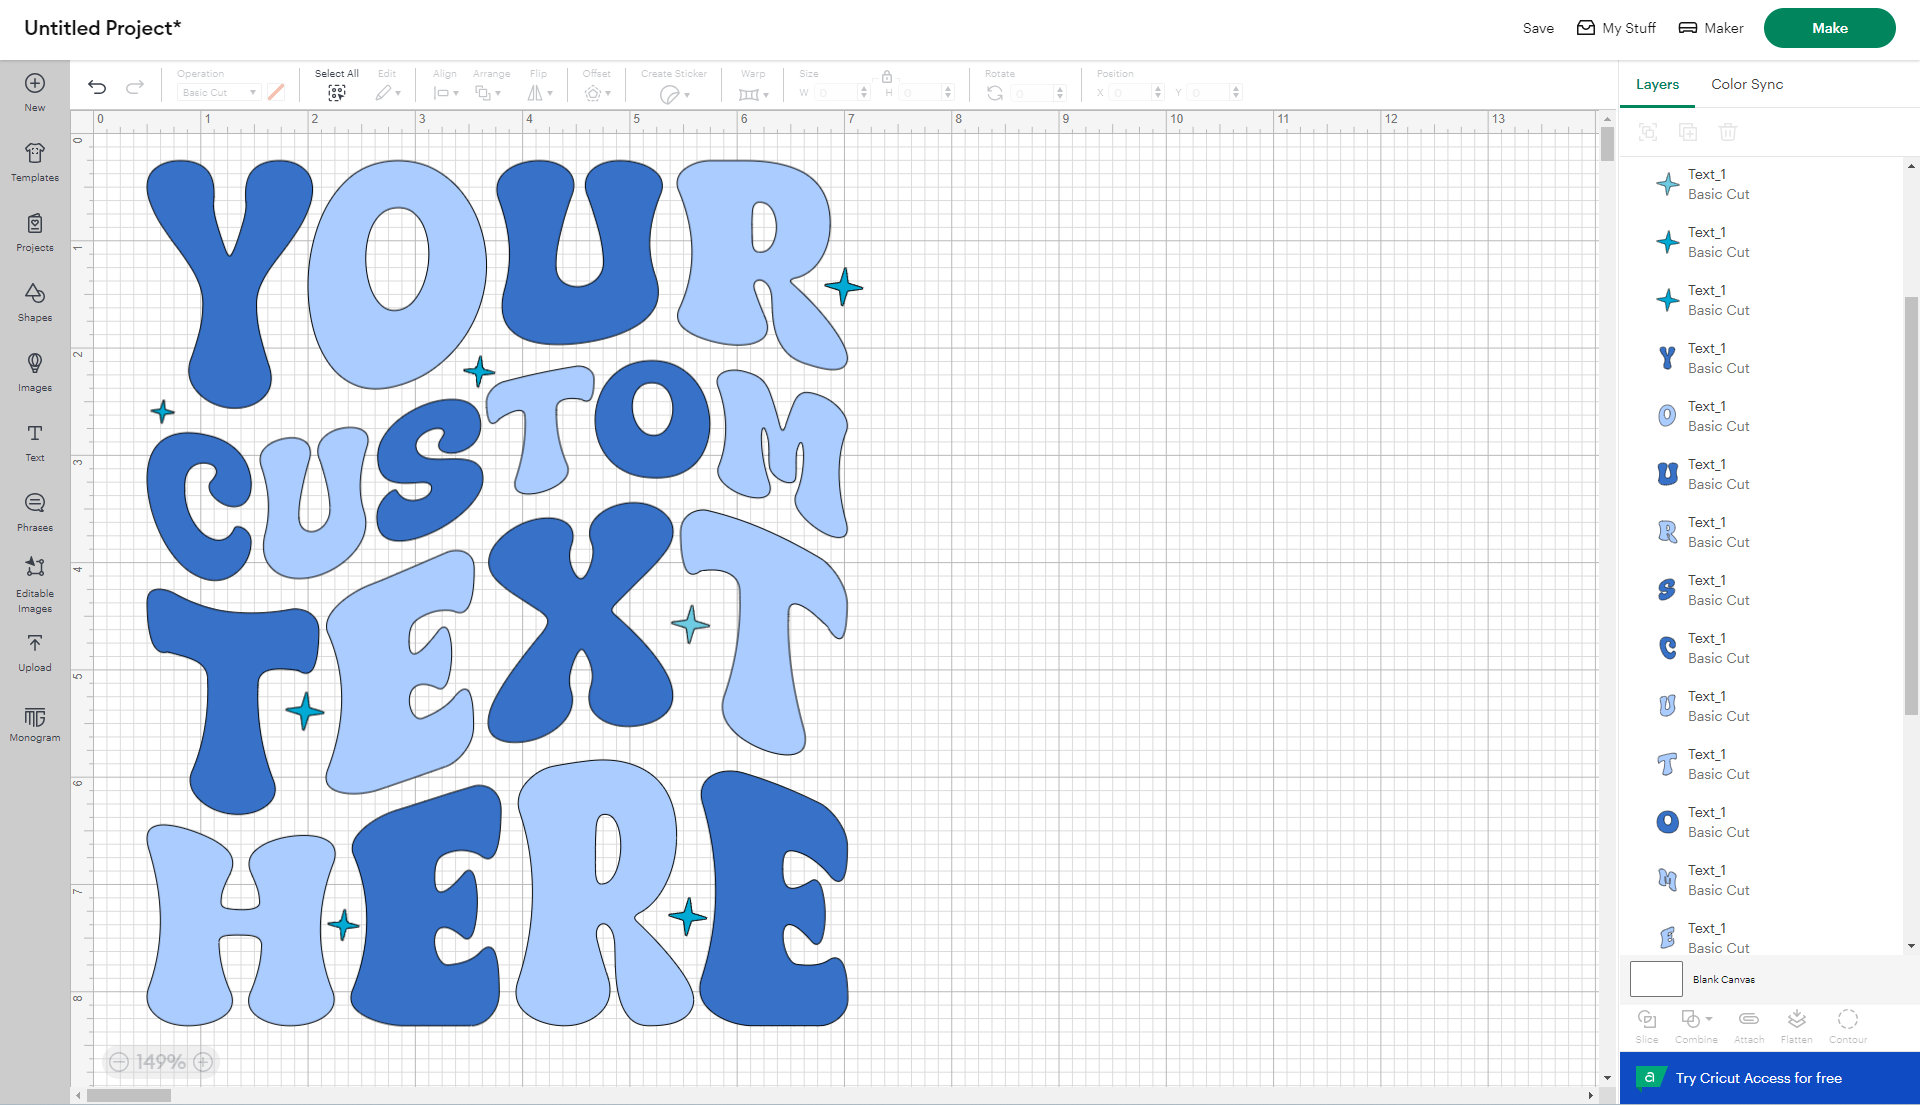The height and width of the screenshot is (1105, 1920).
Task: Expand the Flip options dropdown
Action: pos(548,92)
